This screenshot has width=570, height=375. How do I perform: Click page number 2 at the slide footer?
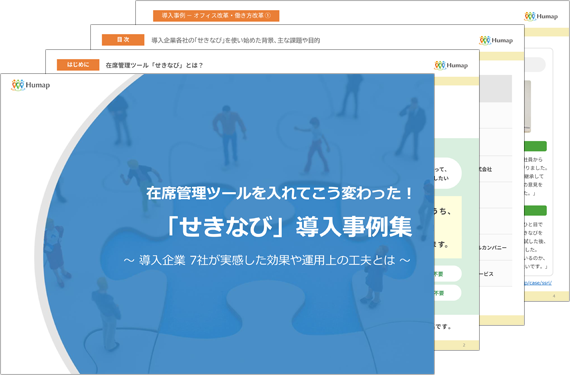click(x=464, y=345)
